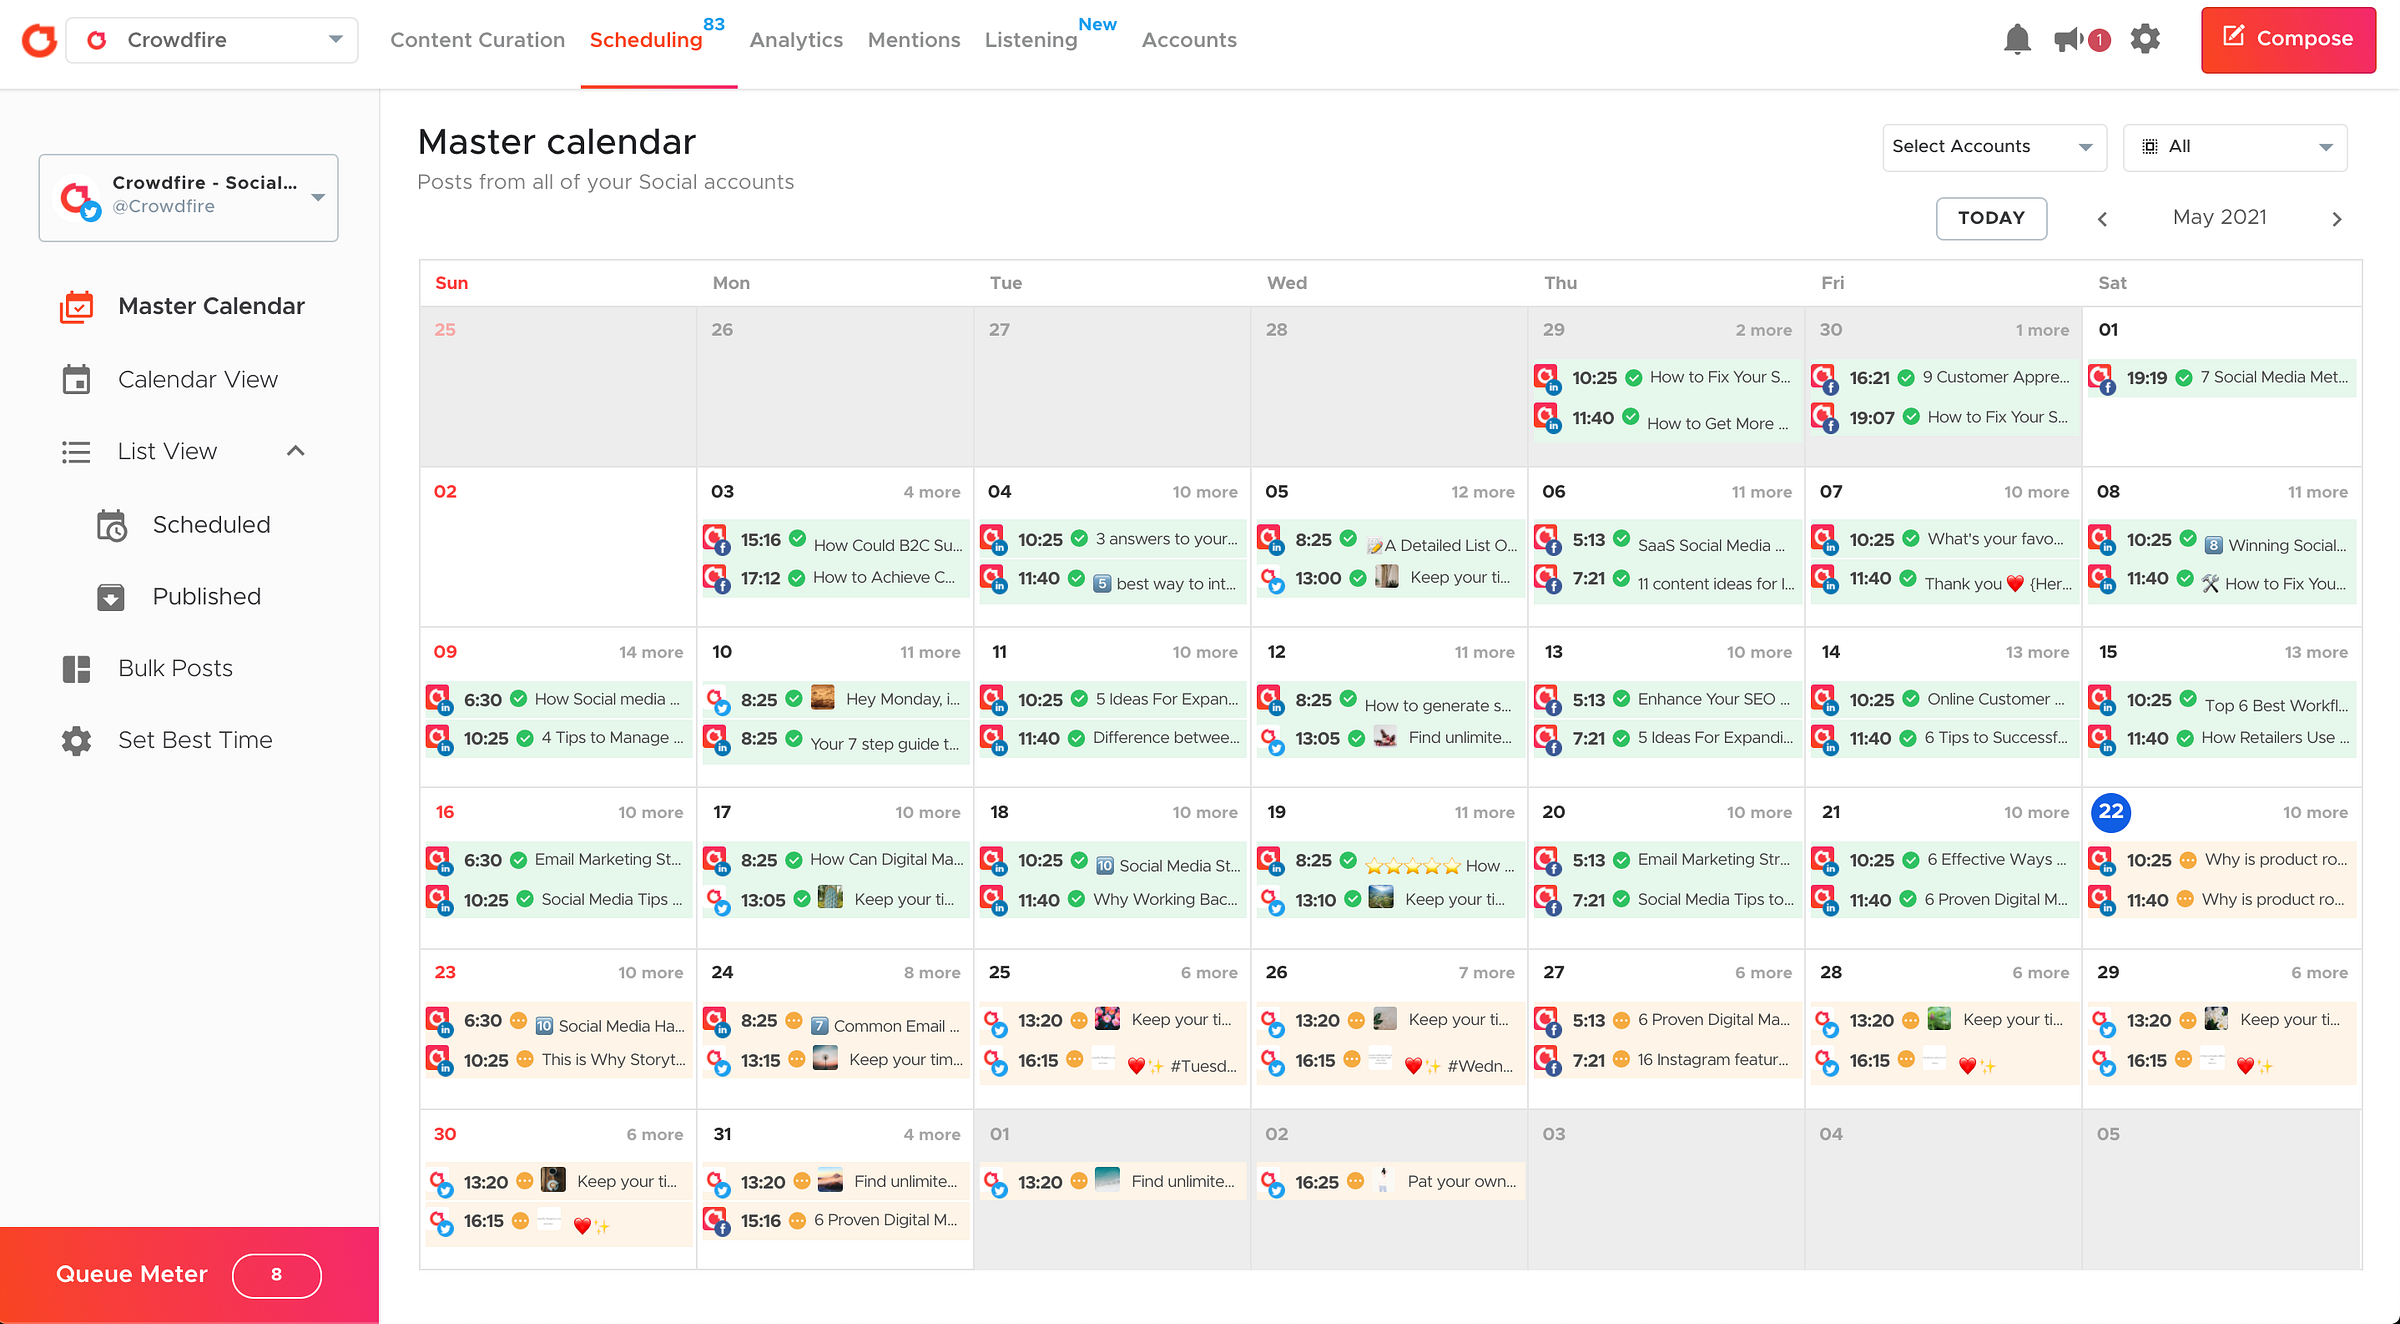2400x1324 pixels.
Task: Open the Select Accounts dropdown
Action: tap(1994, 147)
